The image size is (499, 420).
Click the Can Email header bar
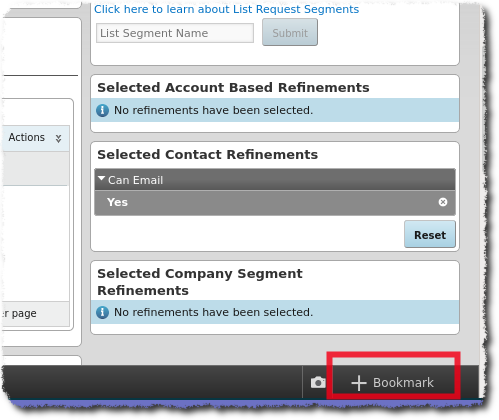coord(275,180)
